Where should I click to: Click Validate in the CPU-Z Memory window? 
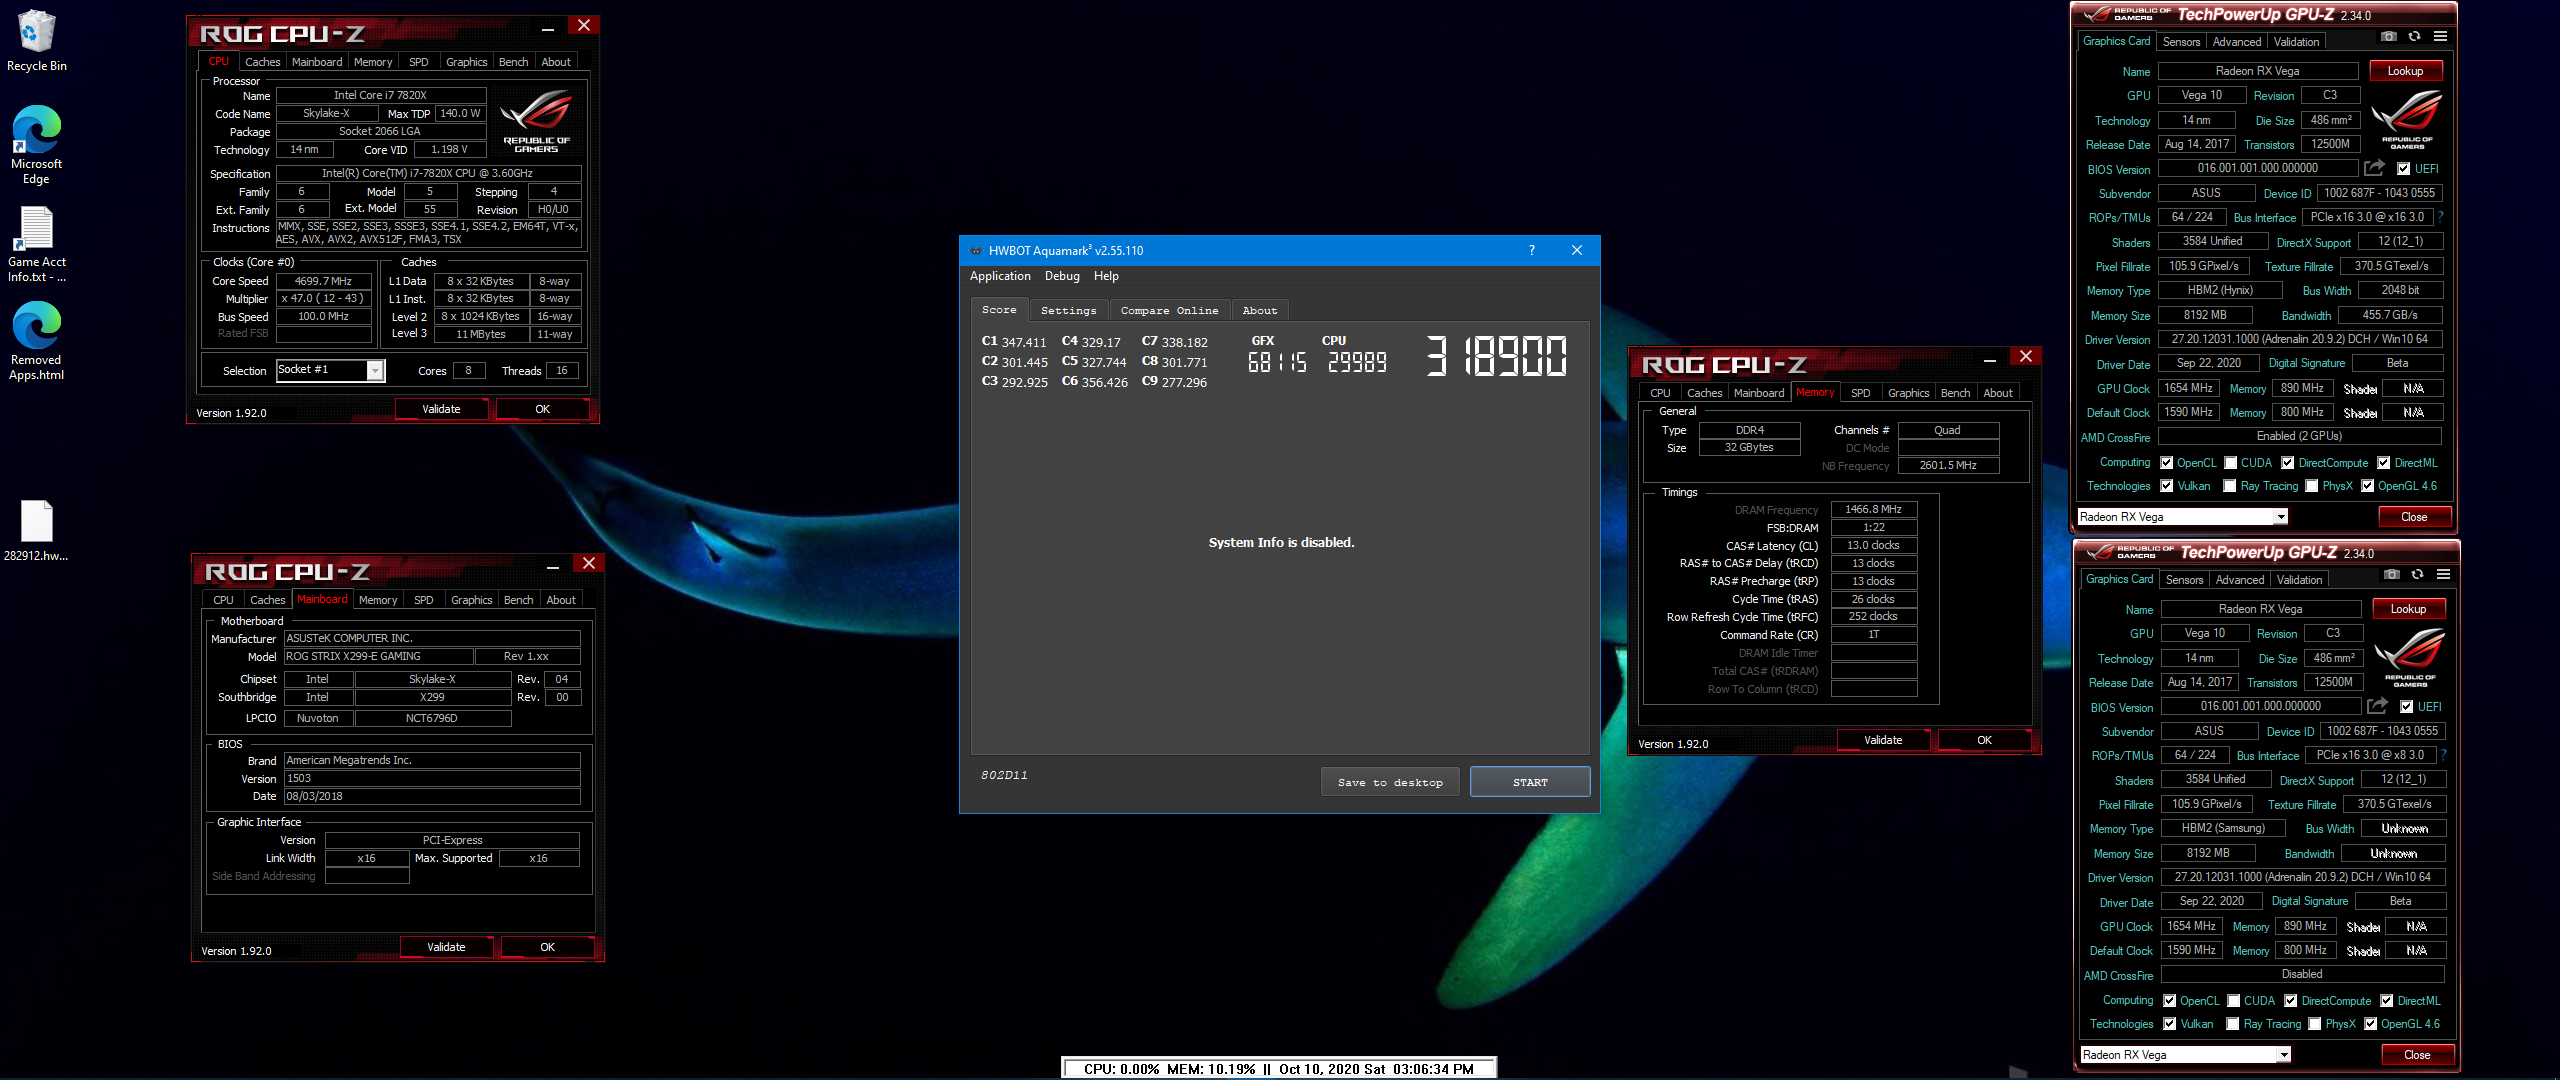(1883, 740)
